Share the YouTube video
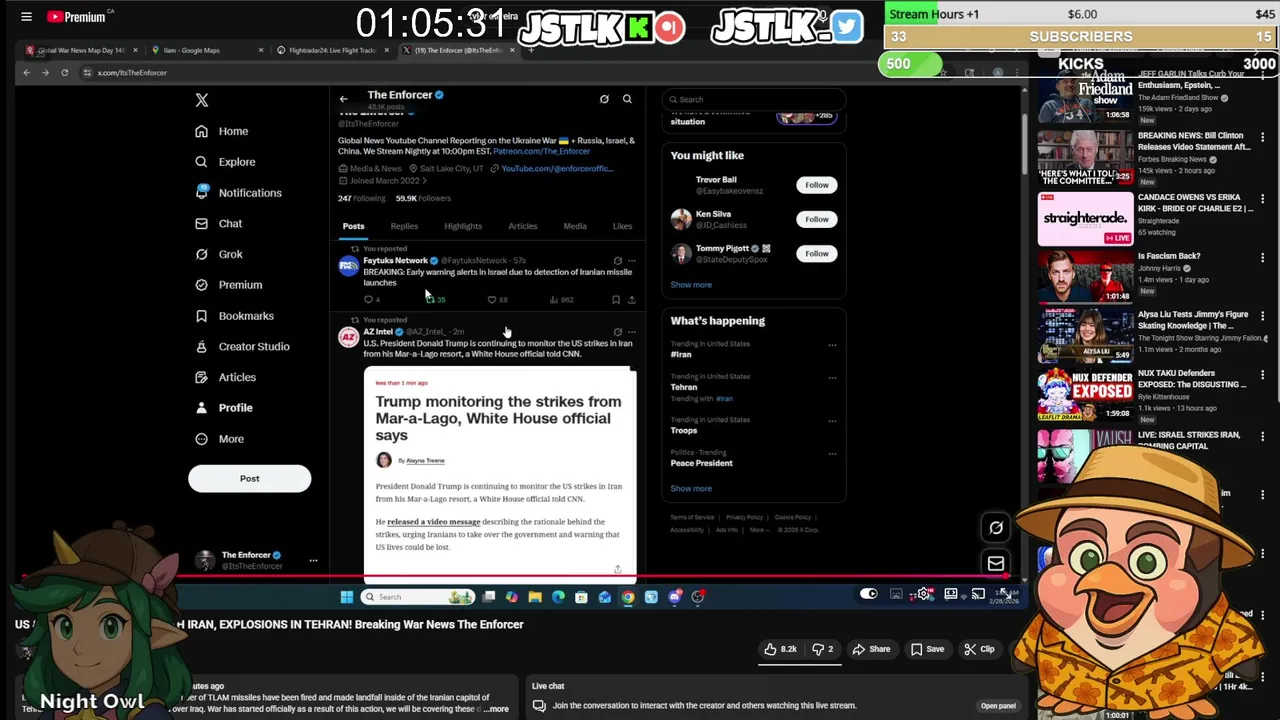 (871, 649)
